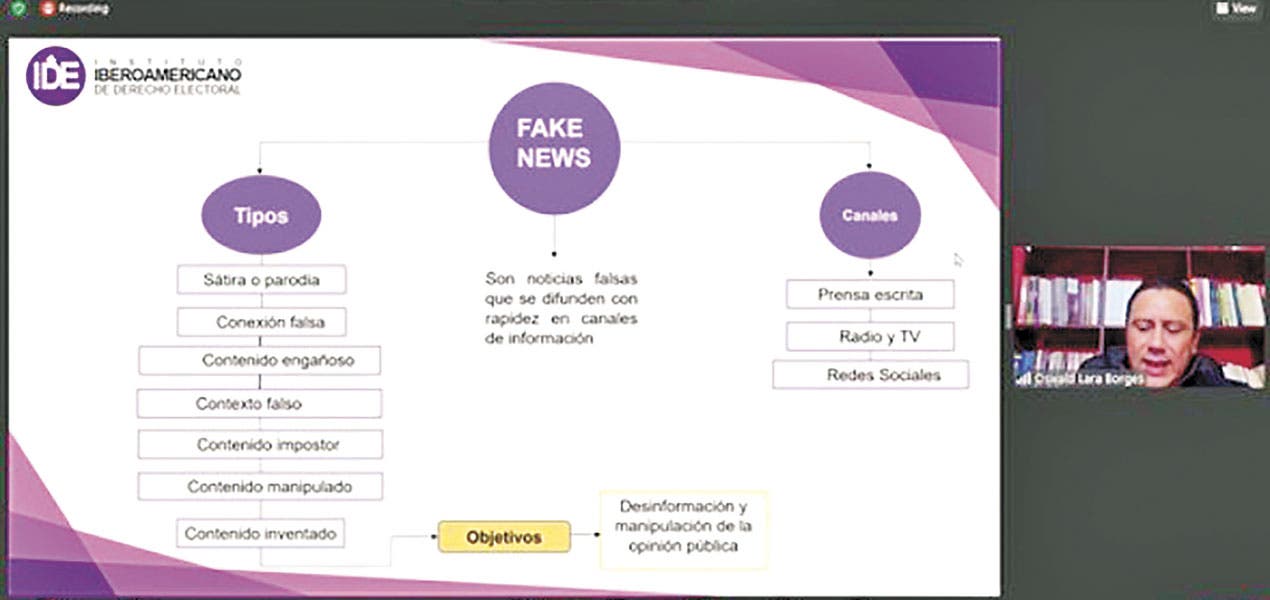Click the green encryption shield icon
Screen dimensions: 1270x600
[x=18, y=9]
